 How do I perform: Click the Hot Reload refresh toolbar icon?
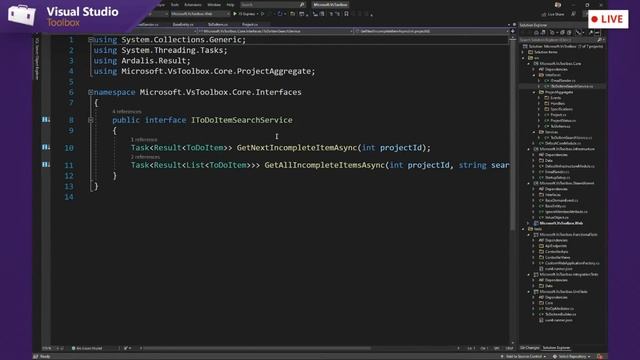tap(280, 14)
